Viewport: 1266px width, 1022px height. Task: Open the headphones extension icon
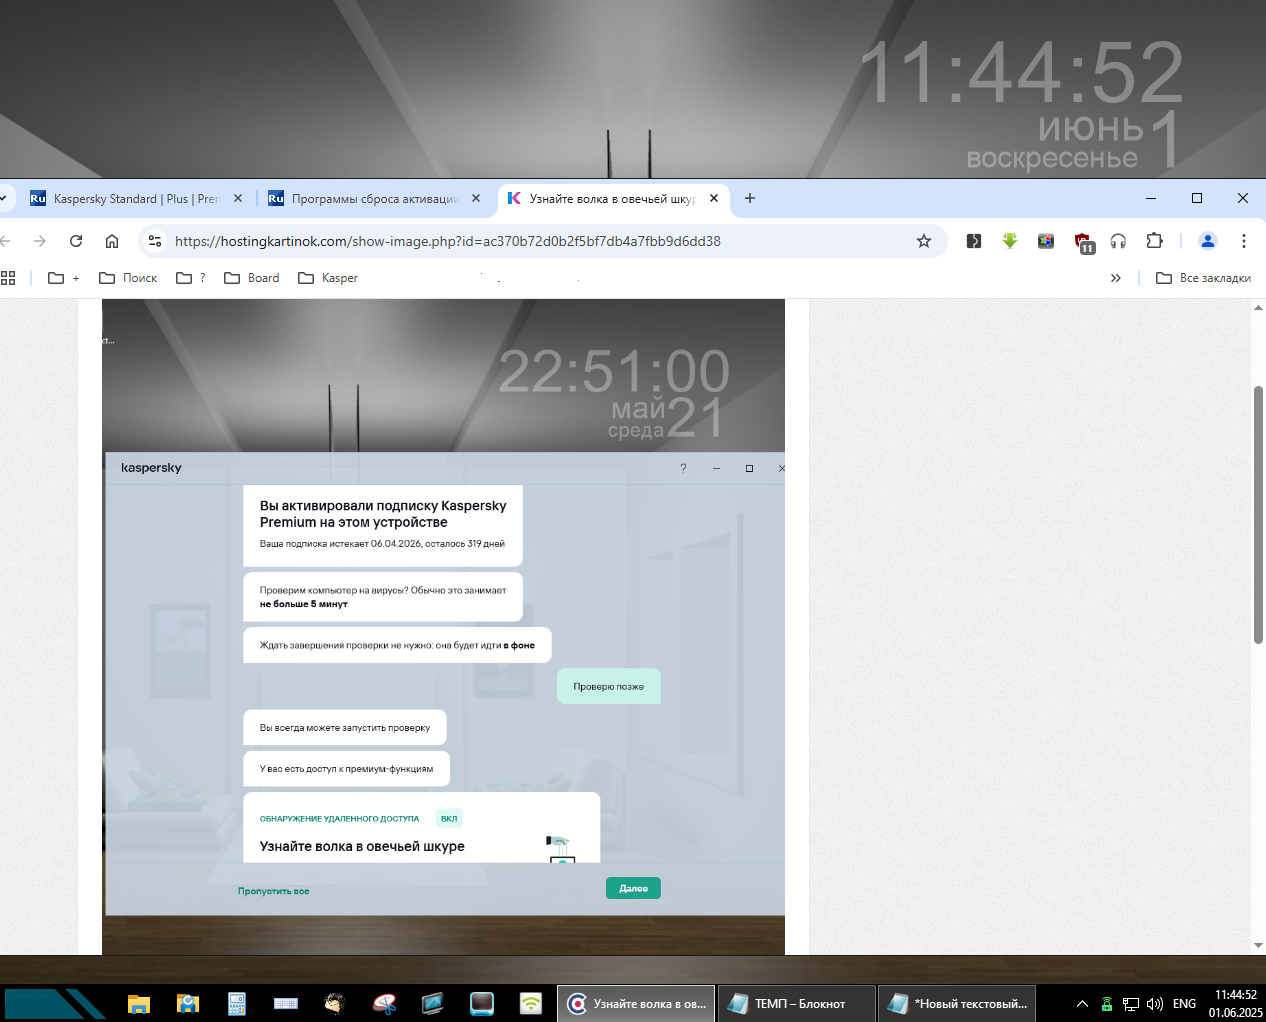click(1118, 241)
